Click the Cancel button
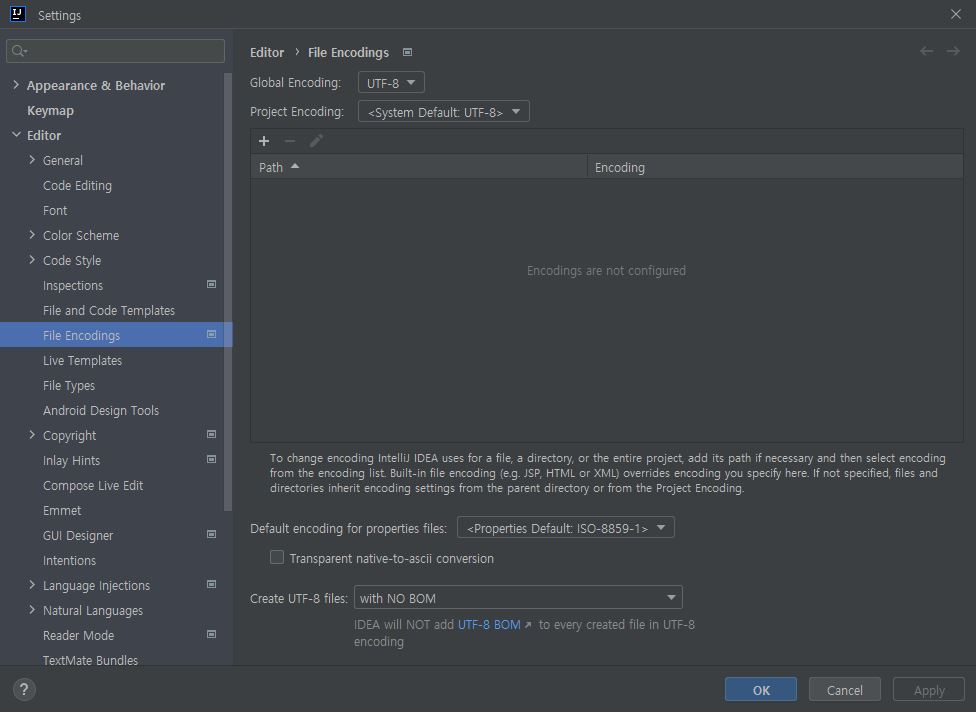This screenshot has height=712, width=976. pyautogui.click(x=845, y=690)
